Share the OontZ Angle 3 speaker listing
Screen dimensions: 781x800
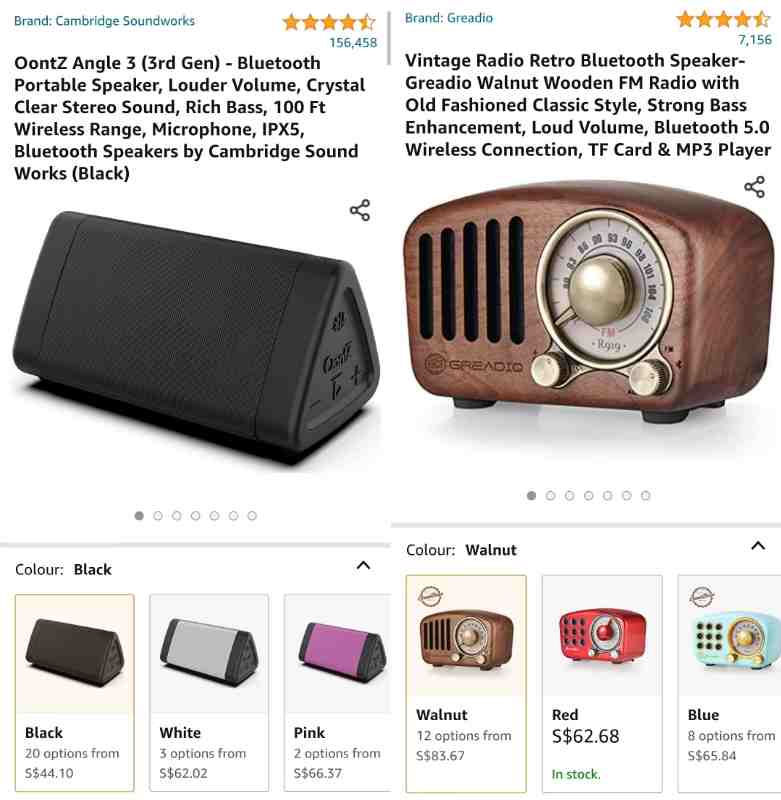(360, 210)
